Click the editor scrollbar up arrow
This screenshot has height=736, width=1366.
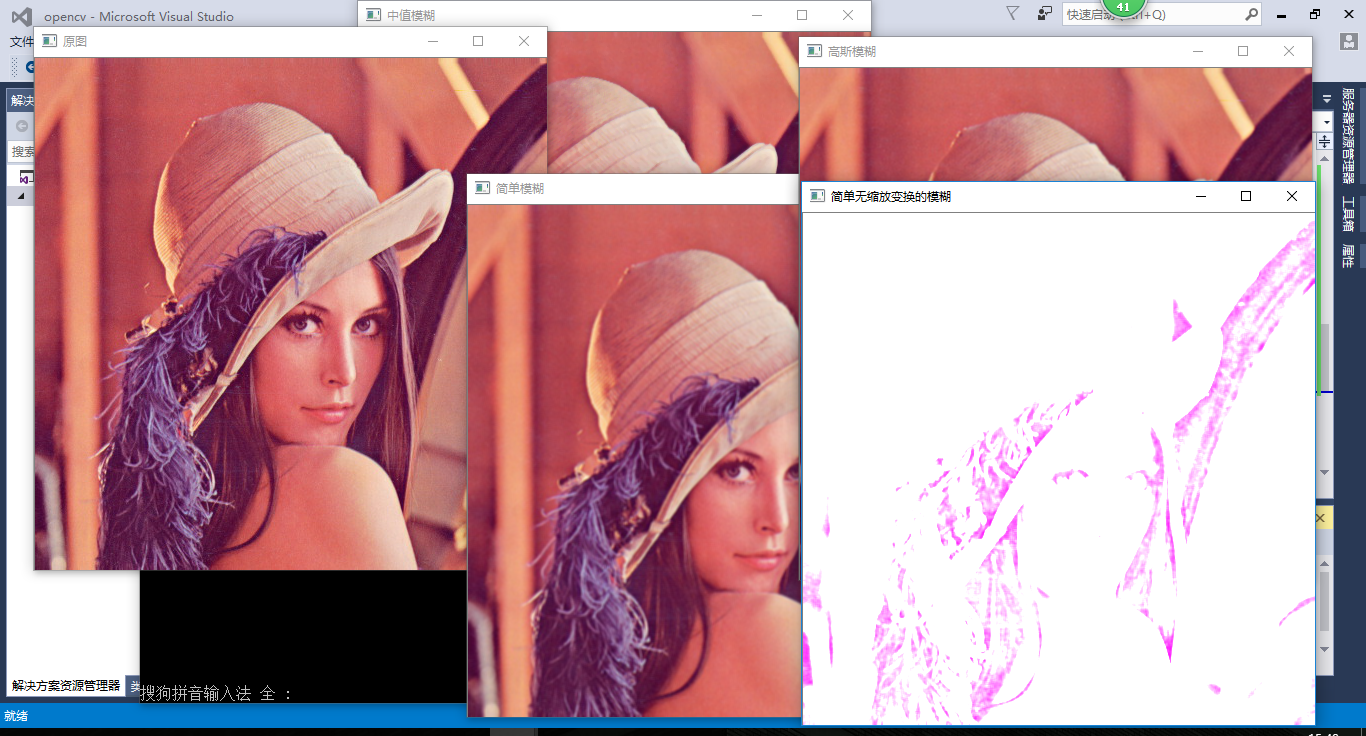tap(1326, 159)
